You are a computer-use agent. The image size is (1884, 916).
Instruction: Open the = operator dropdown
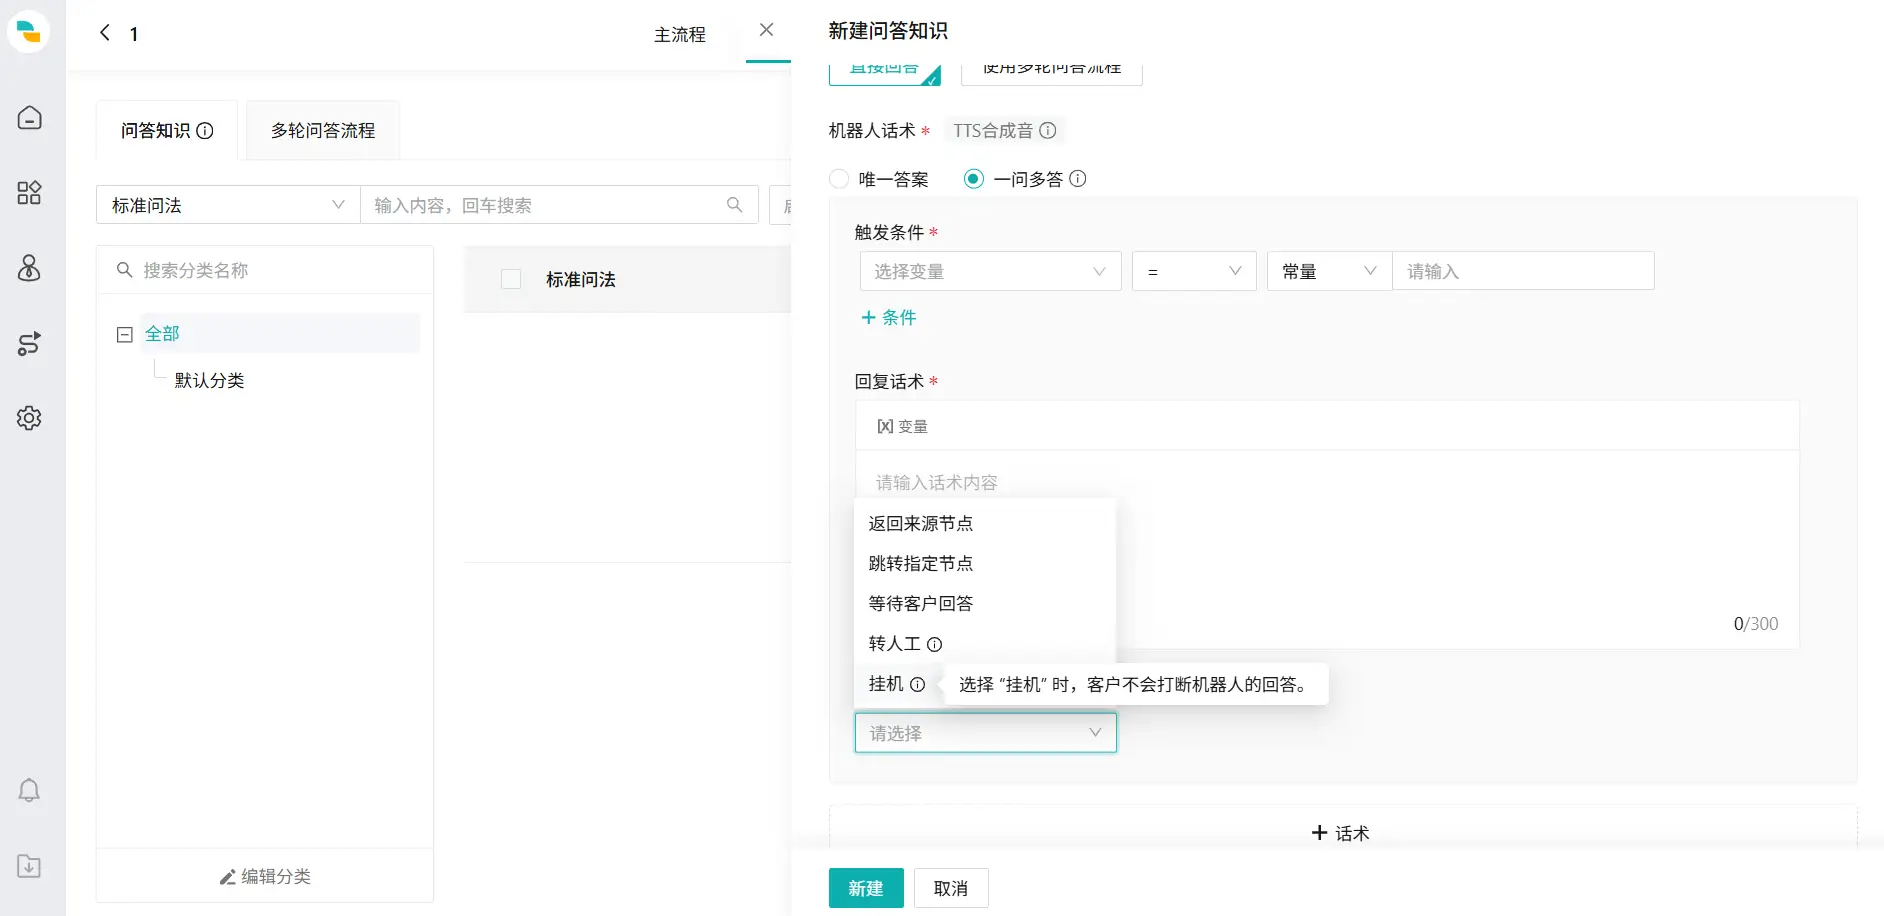tap(1194, 271)
